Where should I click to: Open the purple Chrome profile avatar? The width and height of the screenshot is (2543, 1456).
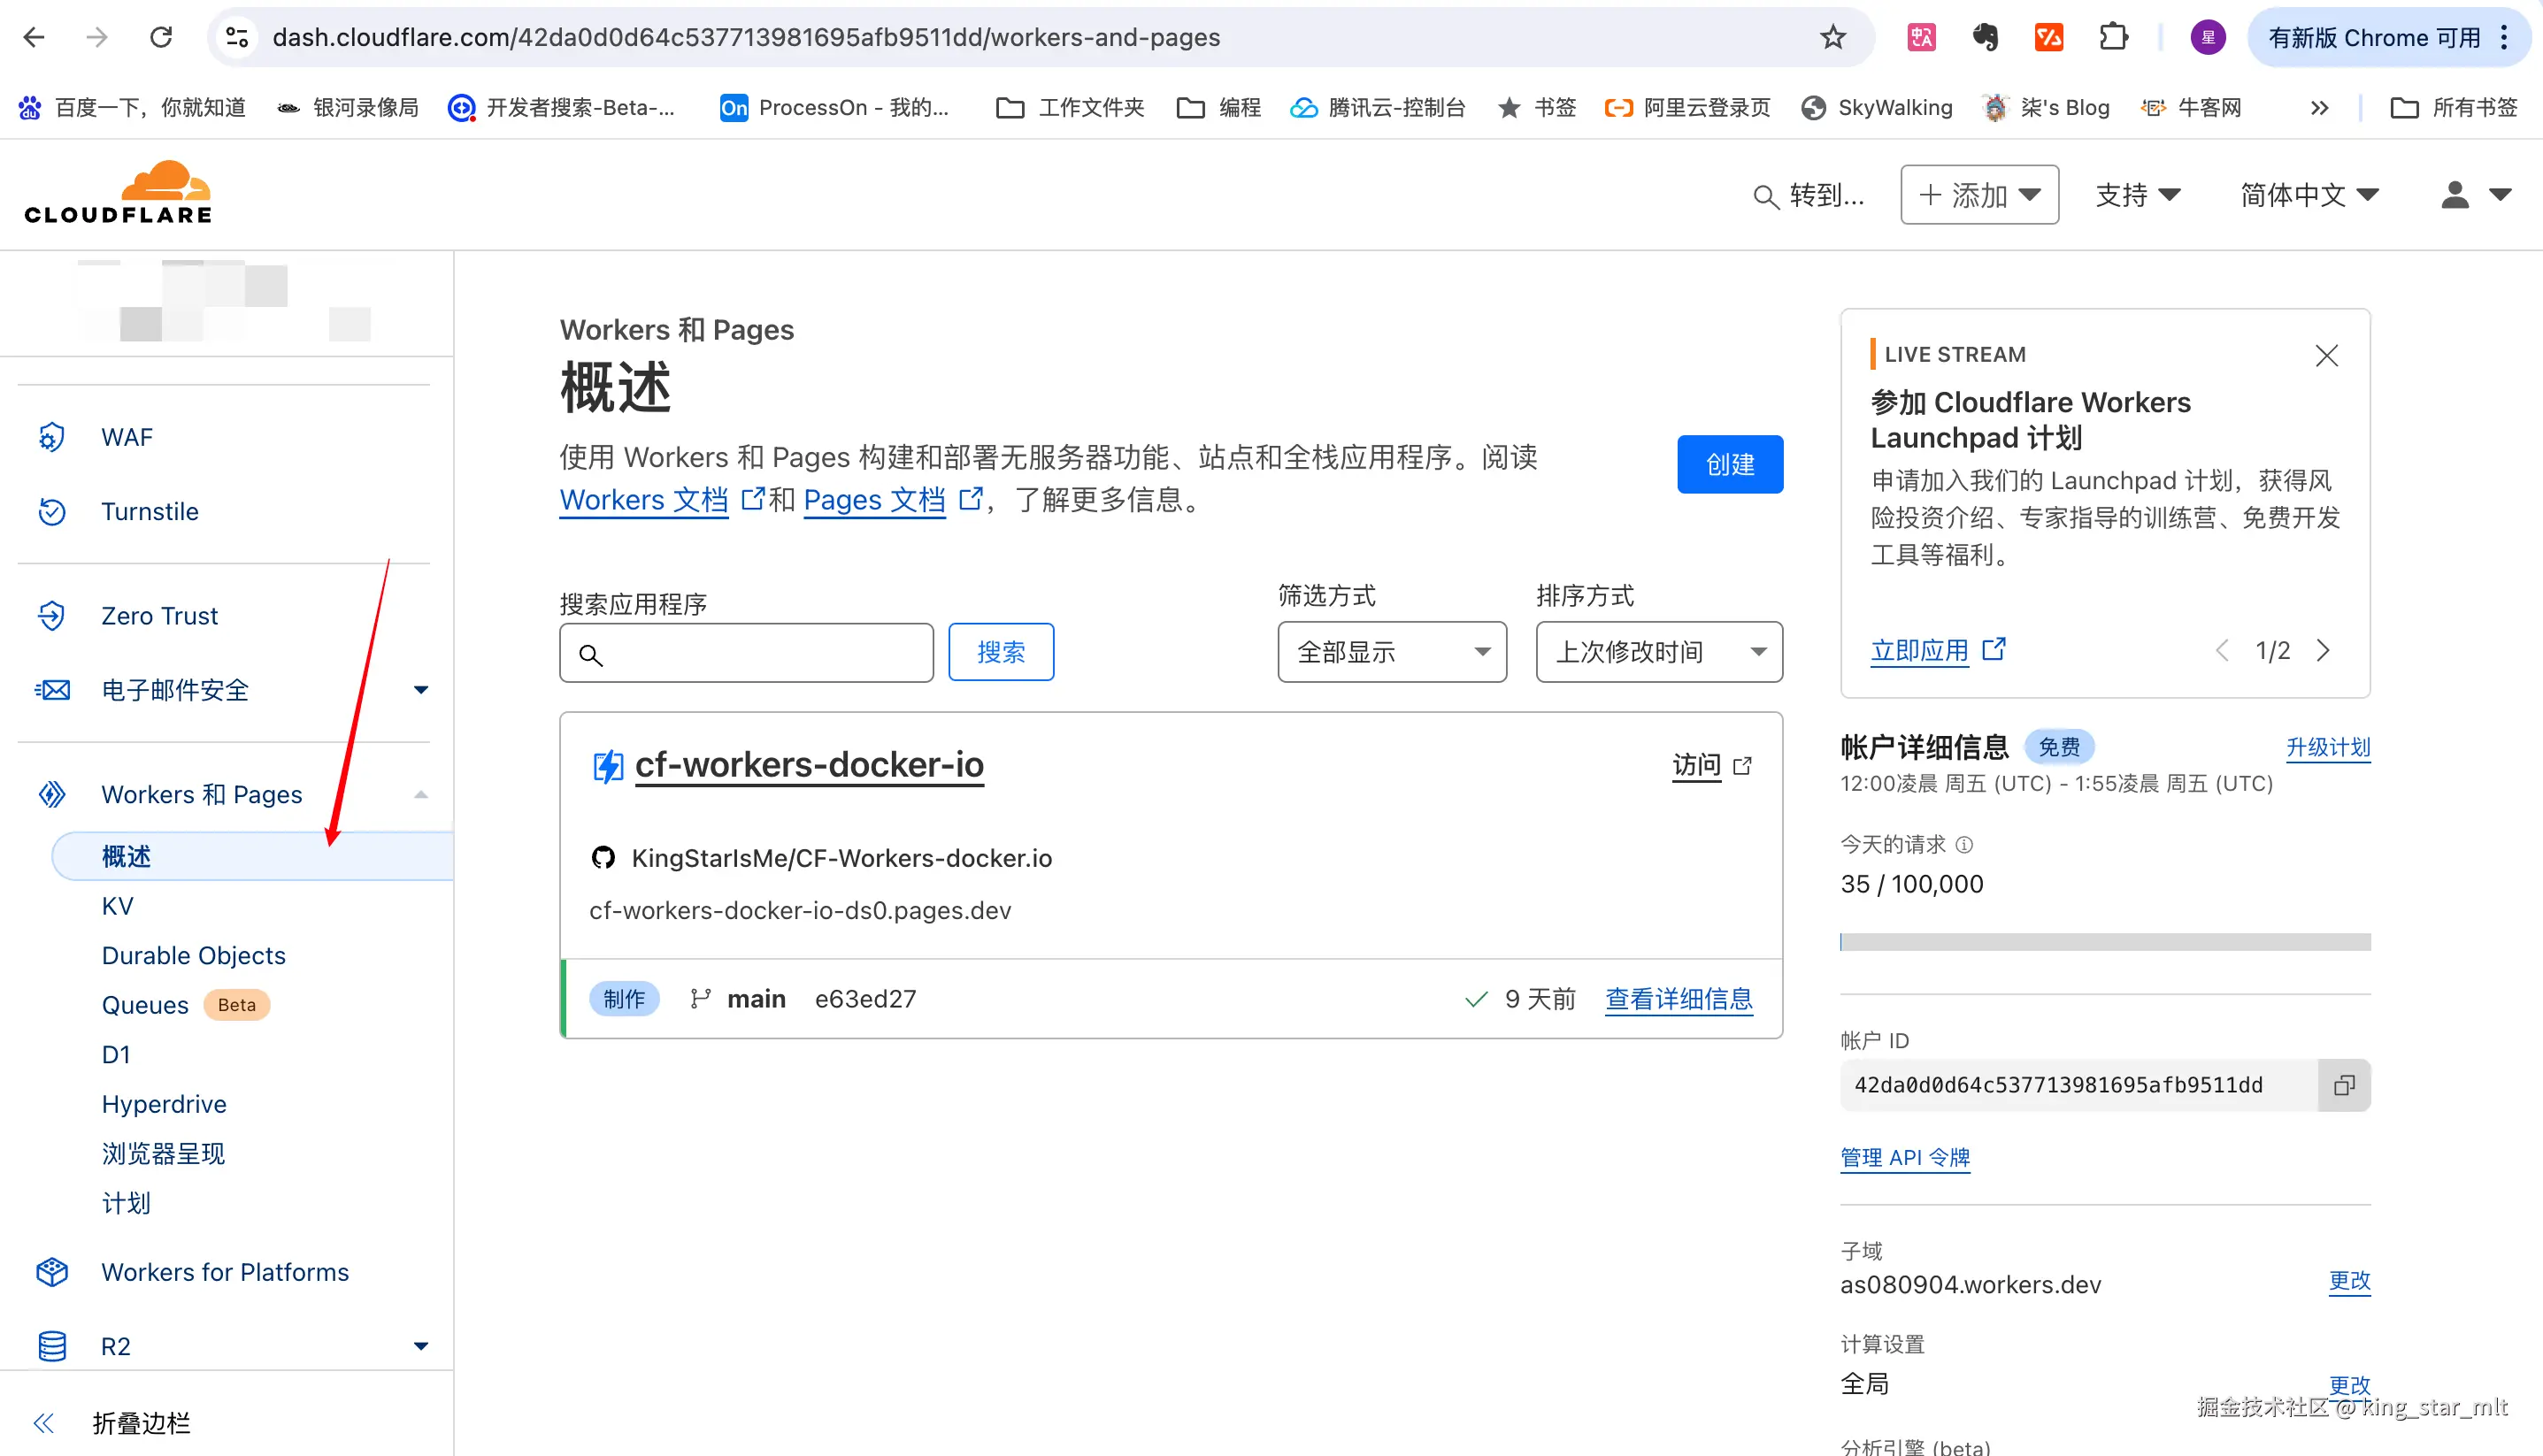tap(2207, 38)
